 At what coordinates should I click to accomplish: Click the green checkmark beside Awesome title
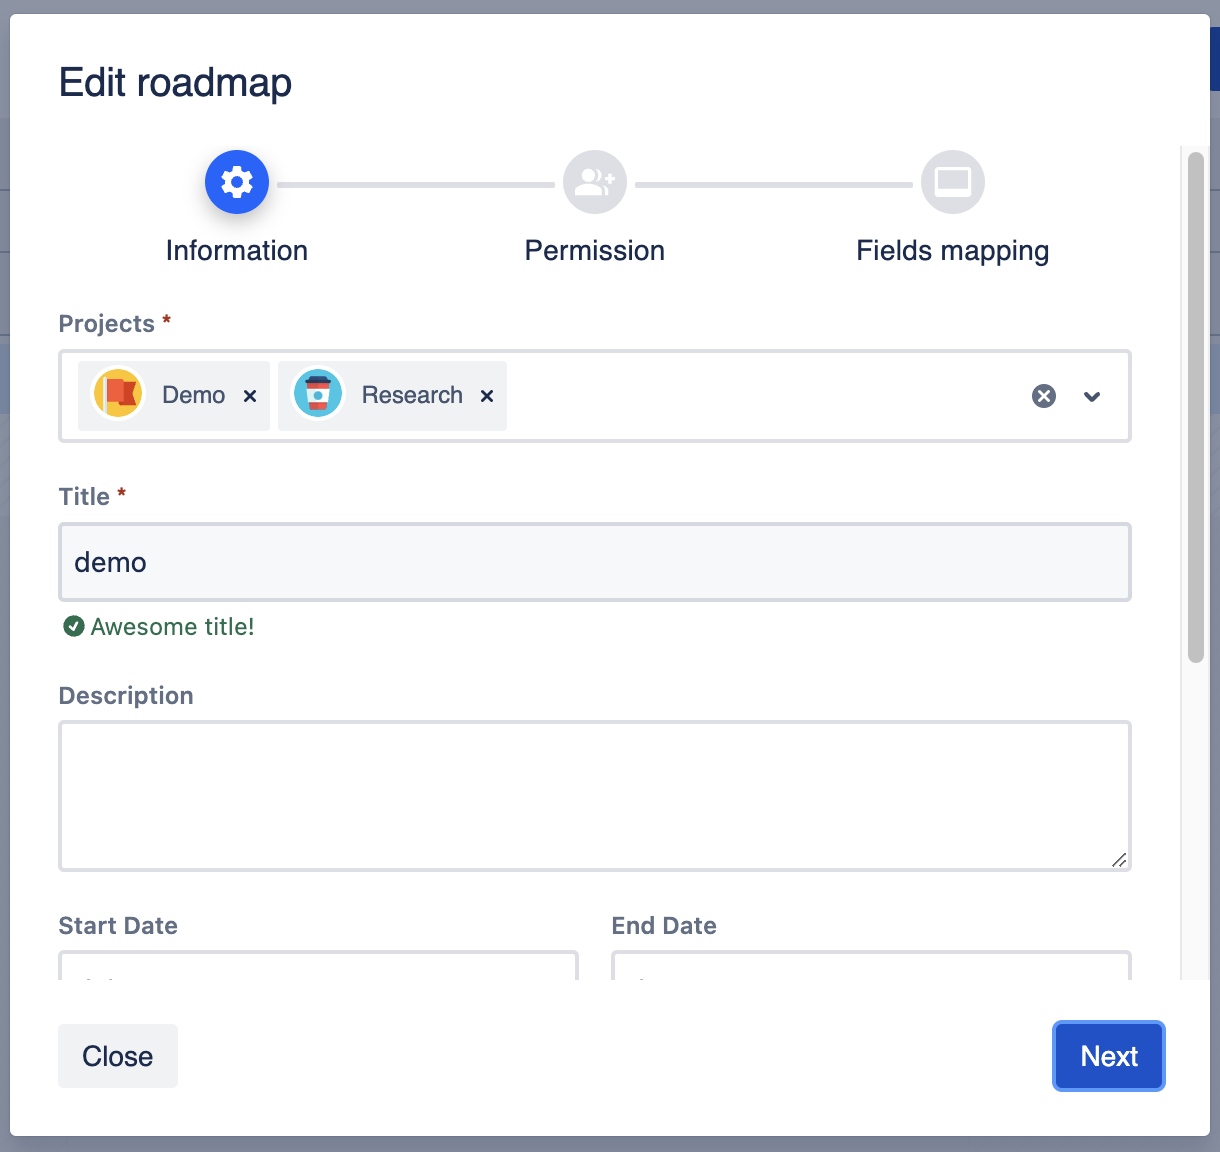[x=73, y=627]
